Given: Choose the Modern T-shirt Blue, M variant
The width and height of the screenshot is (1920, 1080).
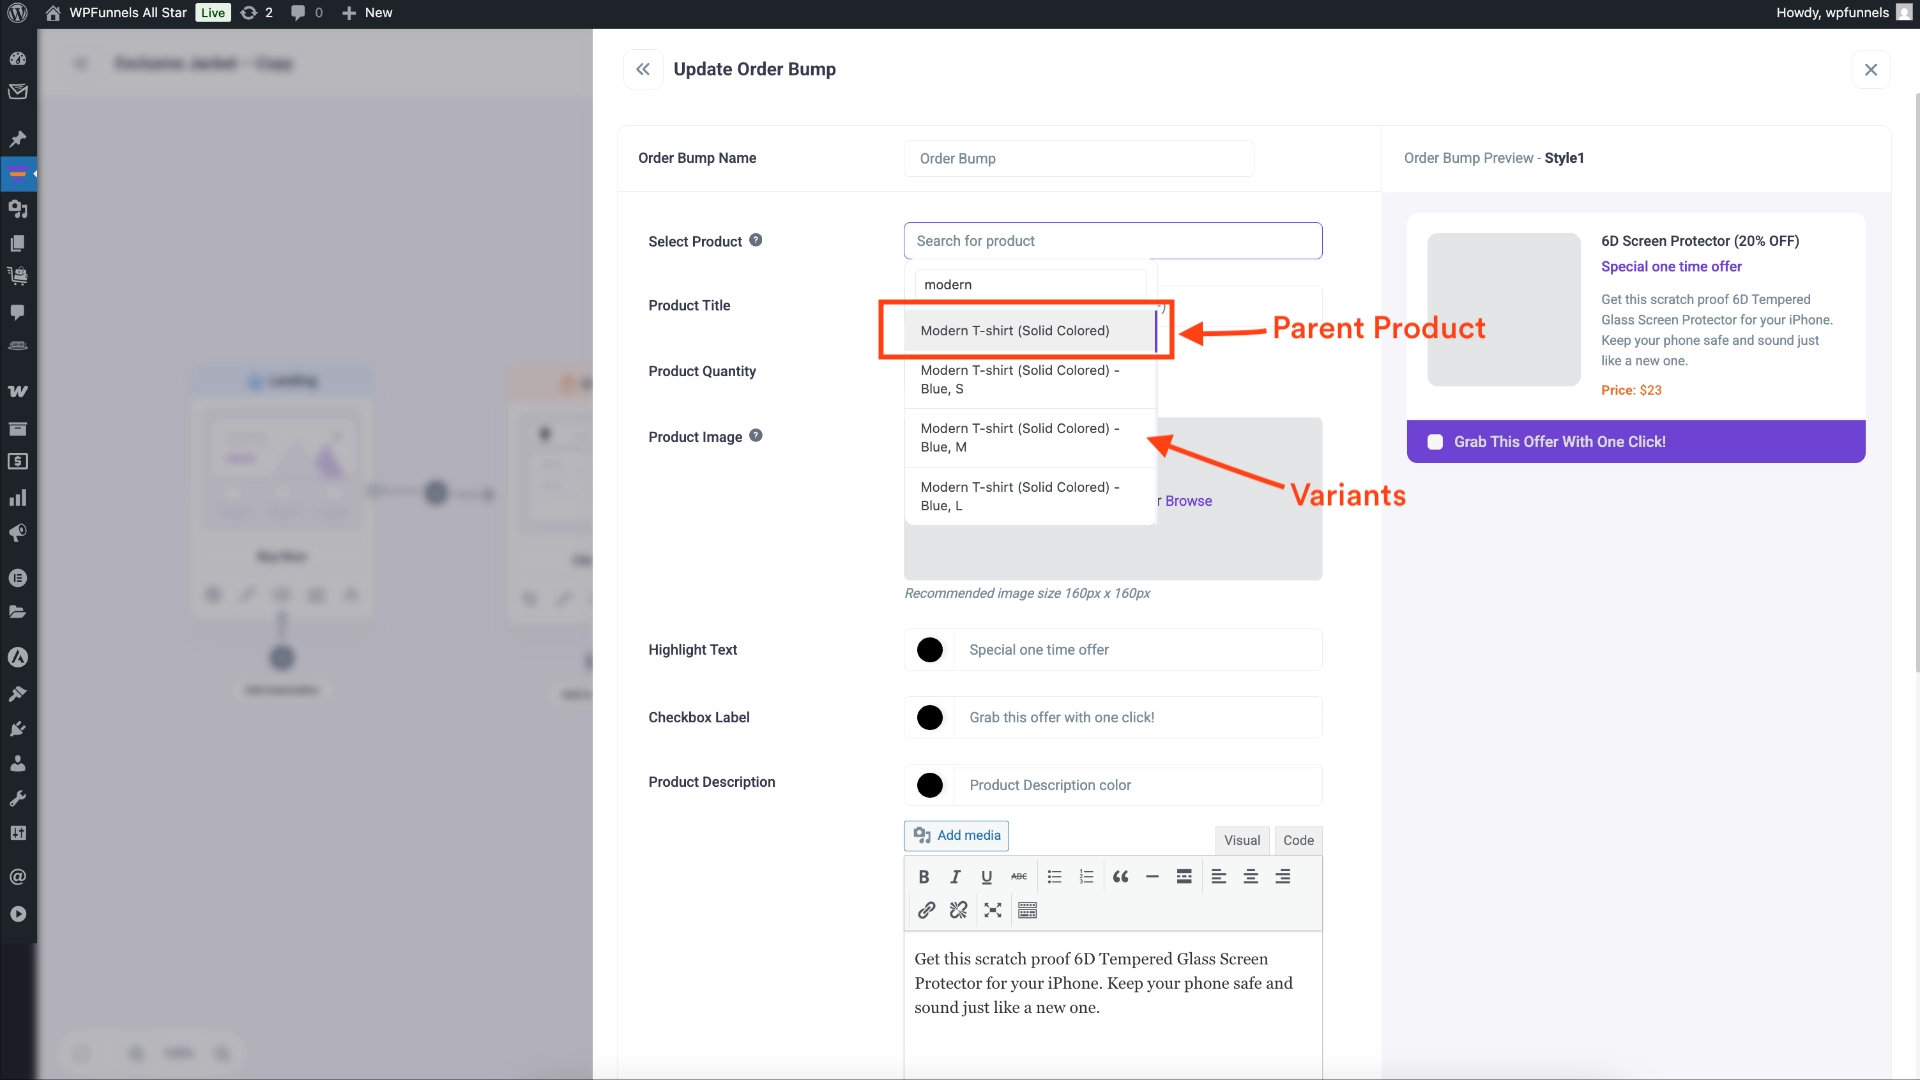Looking at the screenshot, I should pos(1019,437).
